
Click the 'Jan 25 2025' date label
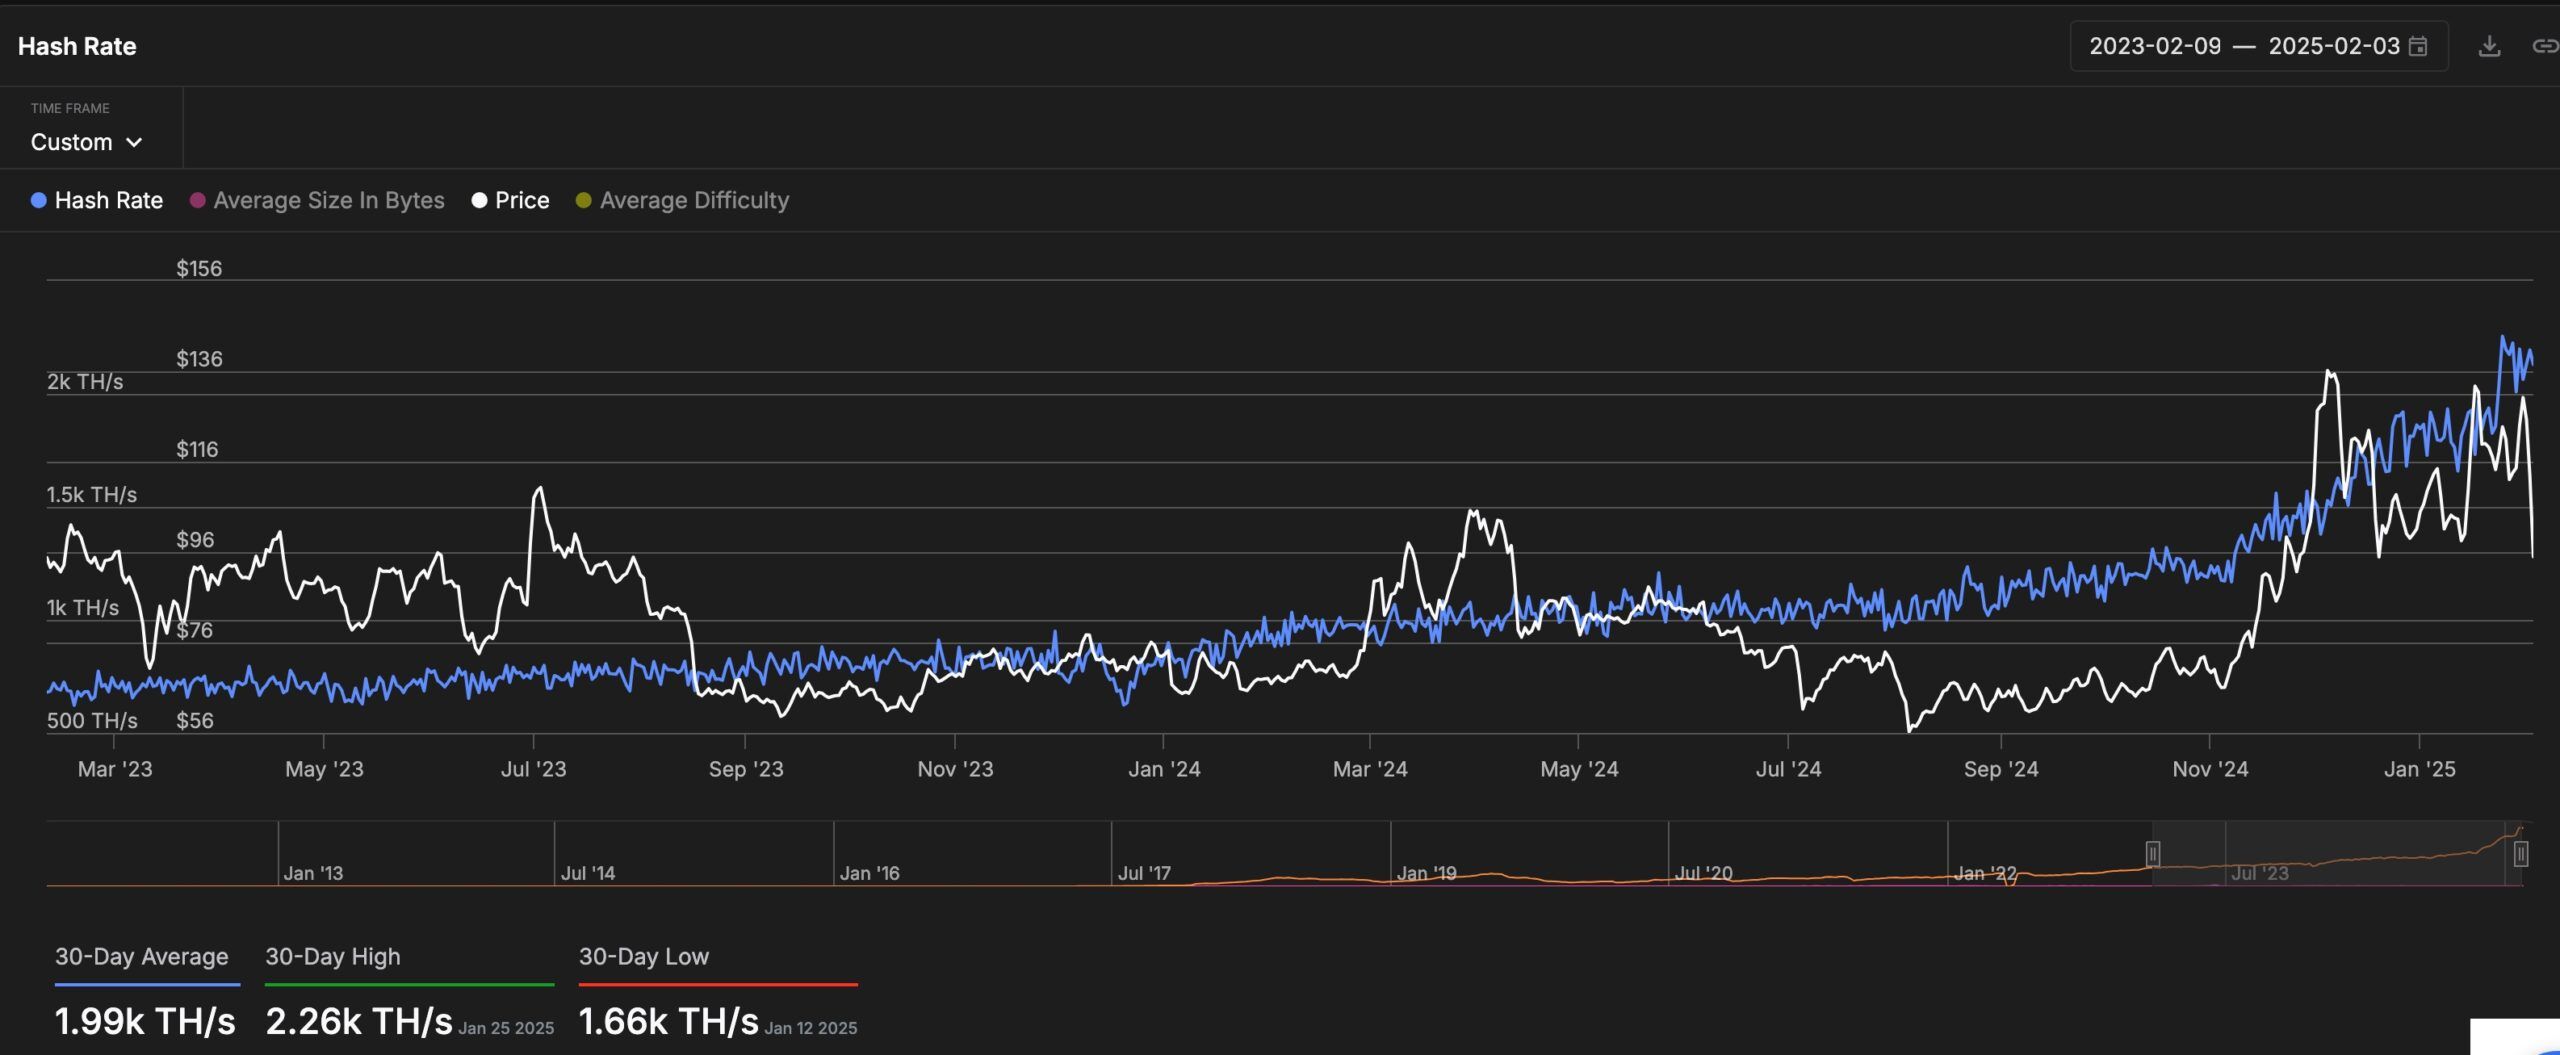coord(506,1028)
